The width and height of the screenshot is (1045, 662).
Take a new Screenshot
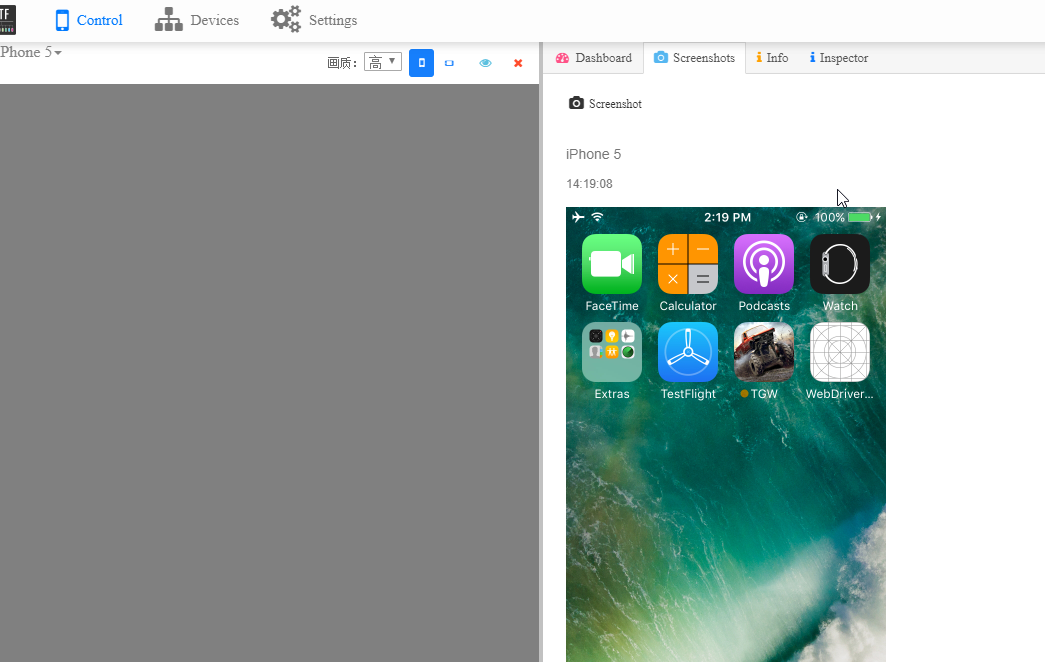[605, 103]
